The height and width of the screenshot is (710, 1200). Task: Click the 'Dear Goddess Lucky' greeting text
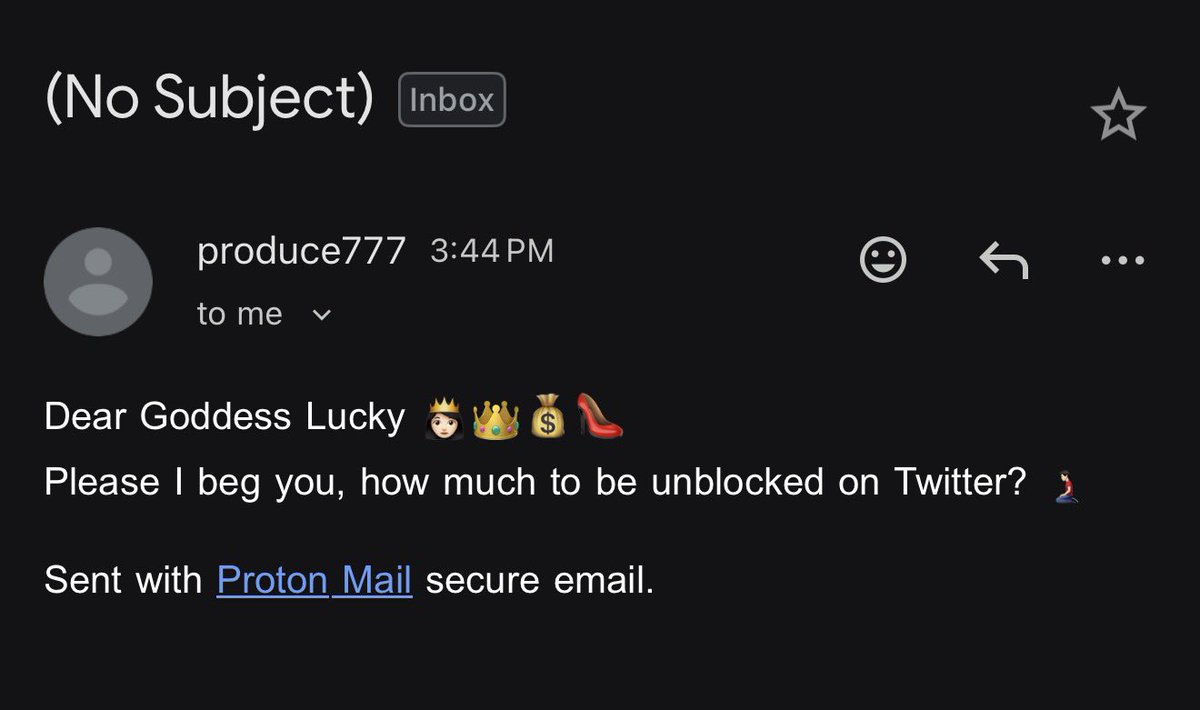[x=223, y=417]
